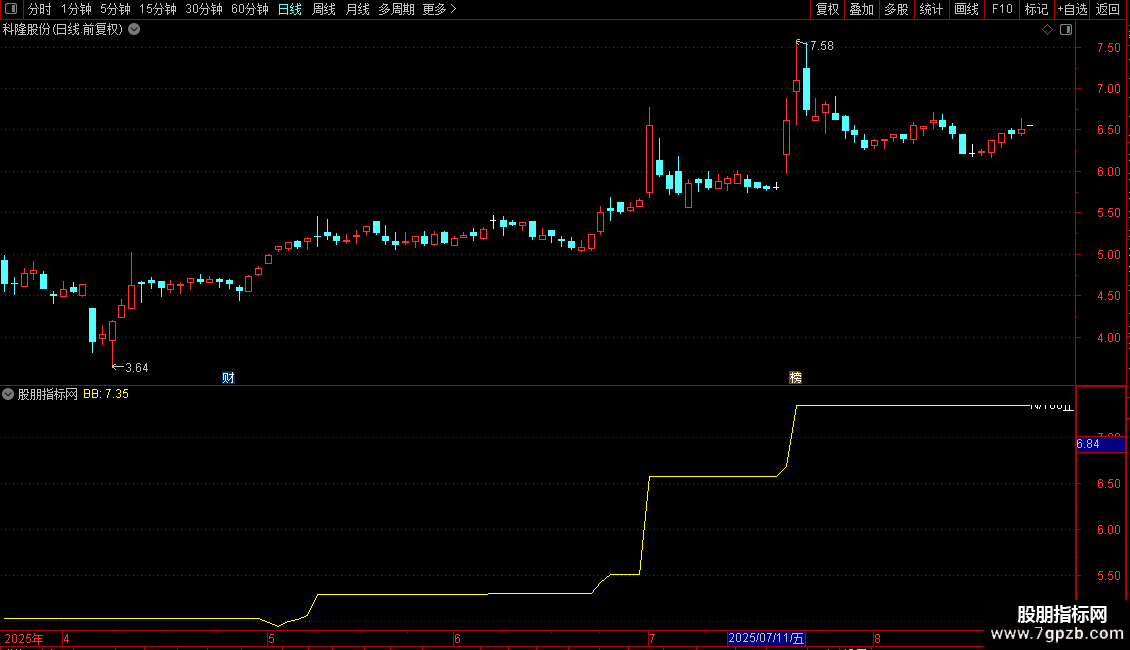Click the BB: 7.35 indicator value
This screenshot has height=650, width=1130.
coord(106,394)
